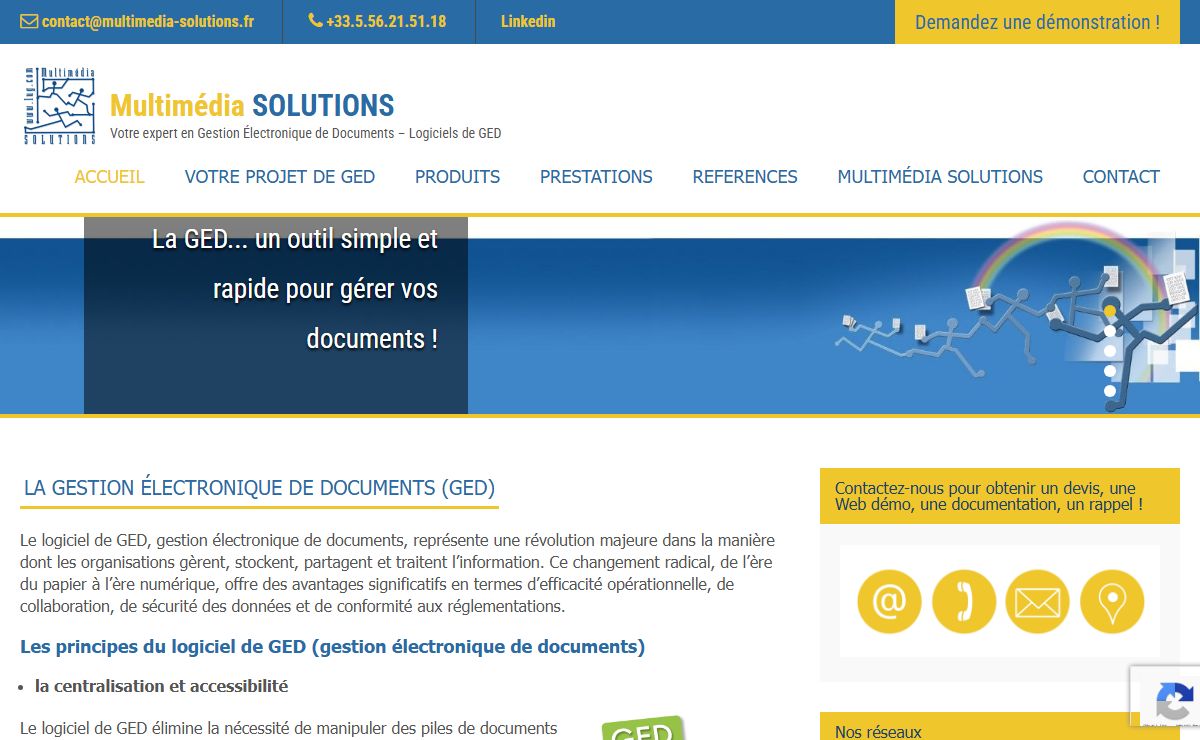This screenshot has width=1200, height=740.
Task: Click the yellow telephone contact icon
Action: 964,602
